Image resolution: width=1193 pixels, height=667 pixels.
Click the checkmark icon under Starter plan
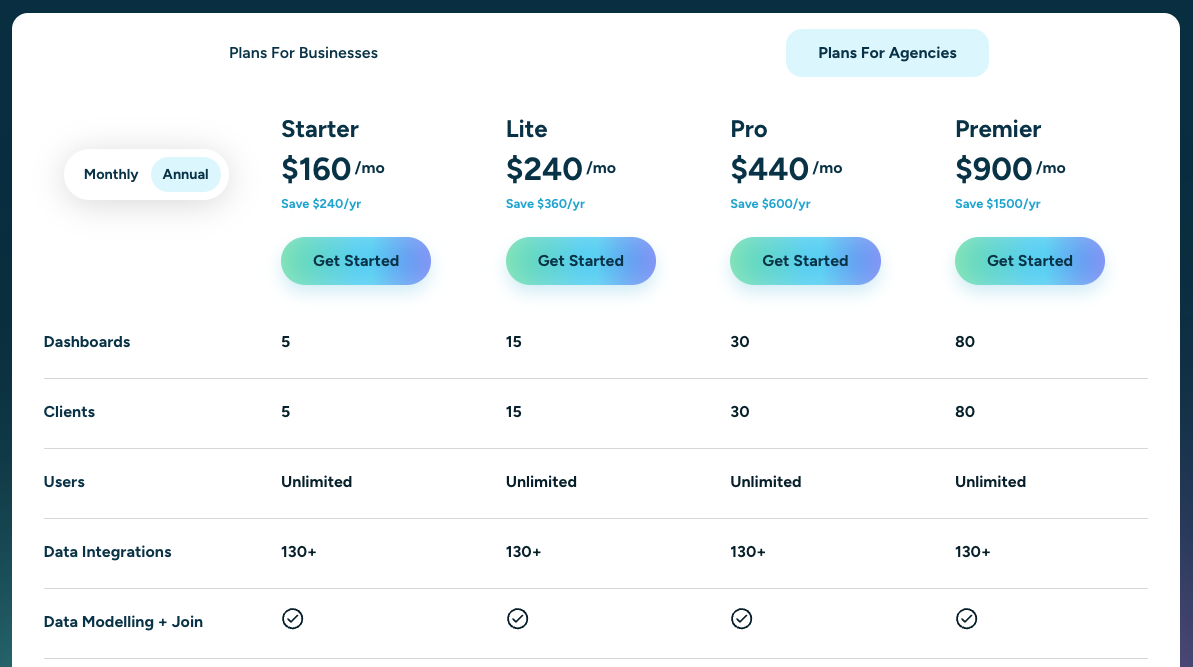(x=293, y=618)
